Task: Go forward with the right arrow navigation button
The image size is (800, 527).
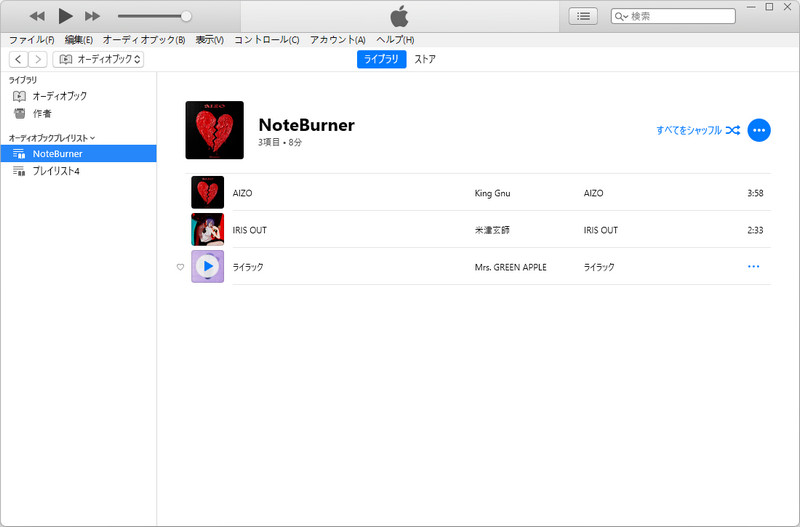Action: [x=38, y=59]
